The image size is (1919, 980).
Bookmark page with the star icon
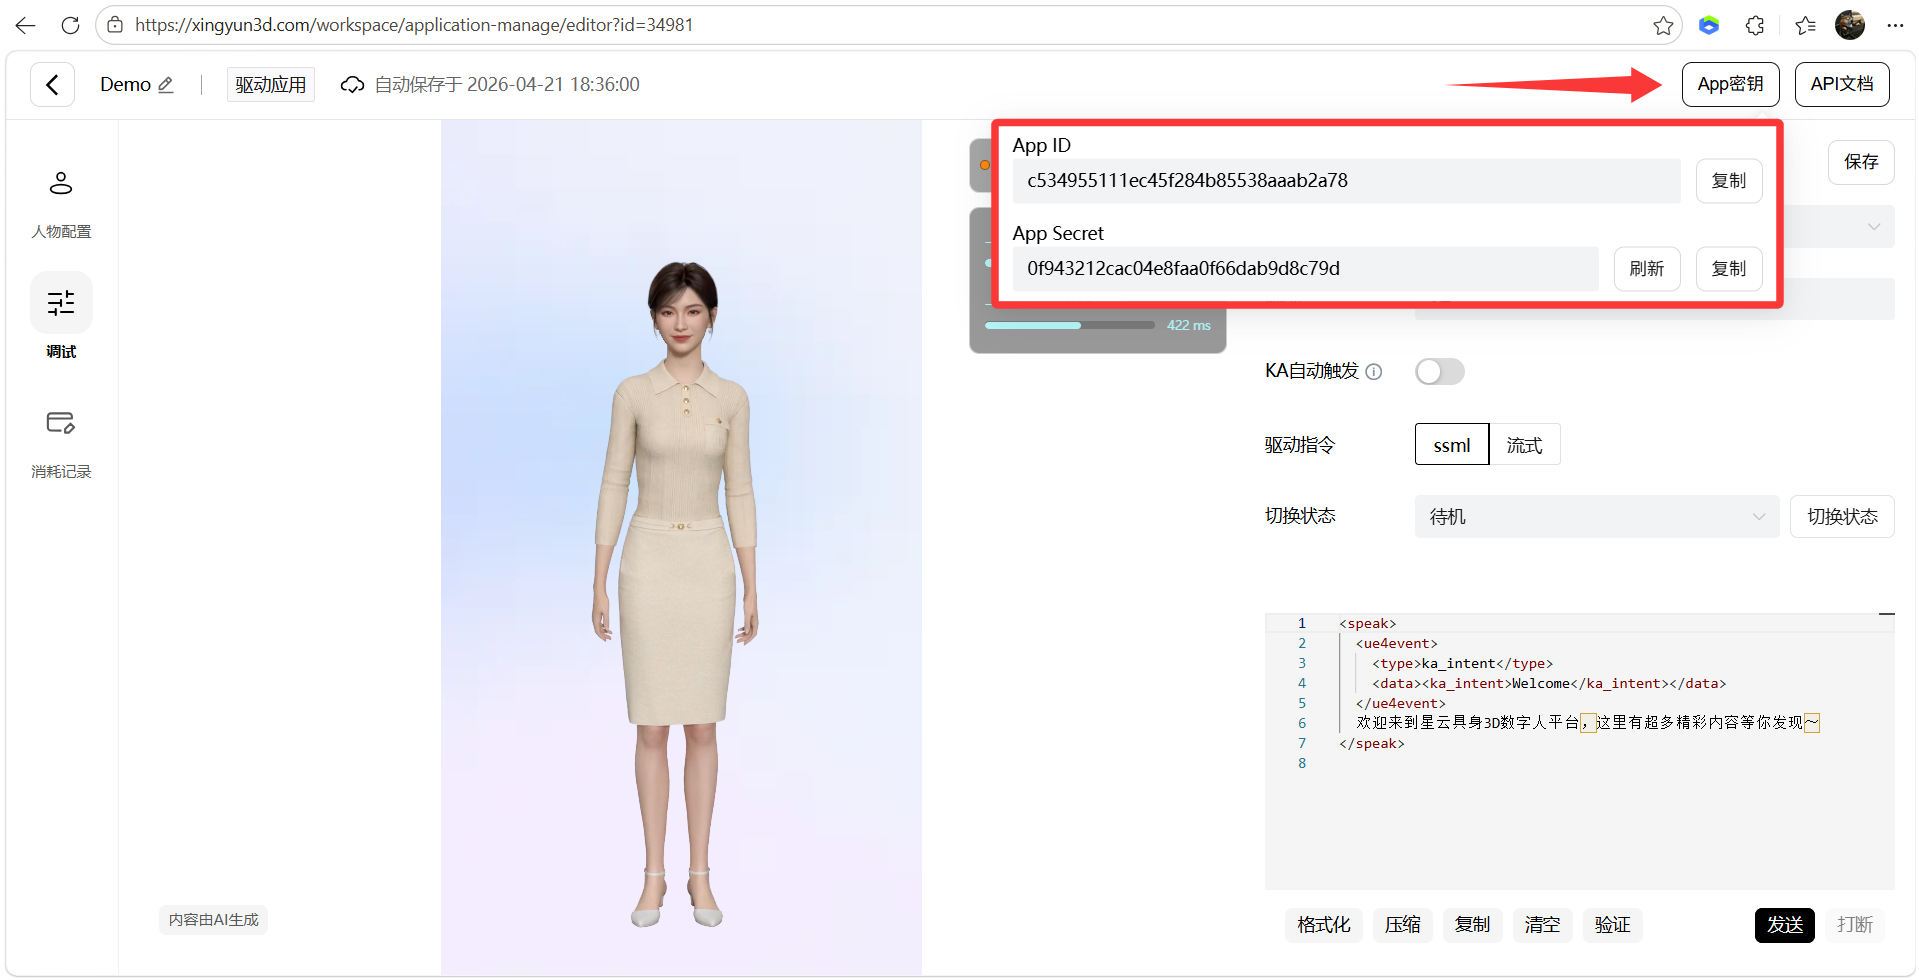1663,26
